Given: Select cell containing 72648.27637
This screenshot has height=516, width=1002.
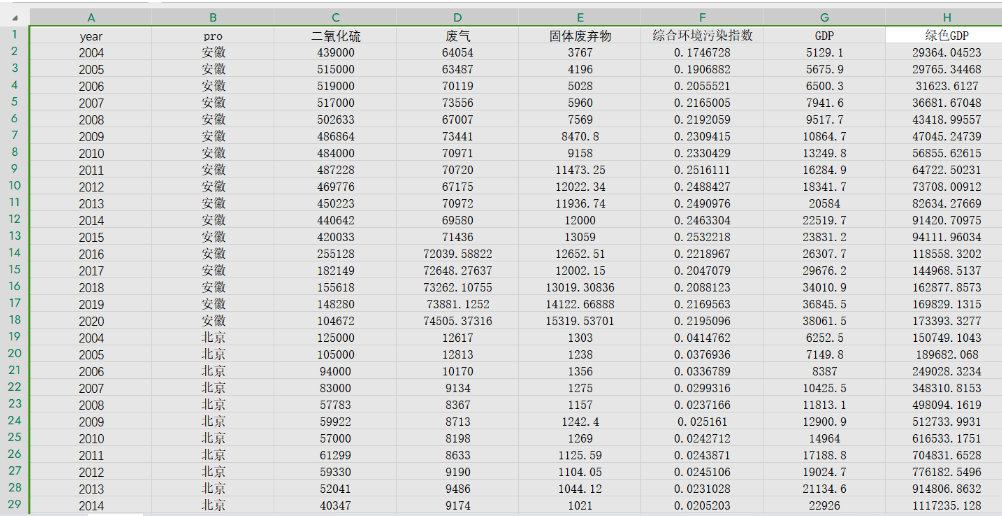Looking at the screenshot, I should [458, 270].
